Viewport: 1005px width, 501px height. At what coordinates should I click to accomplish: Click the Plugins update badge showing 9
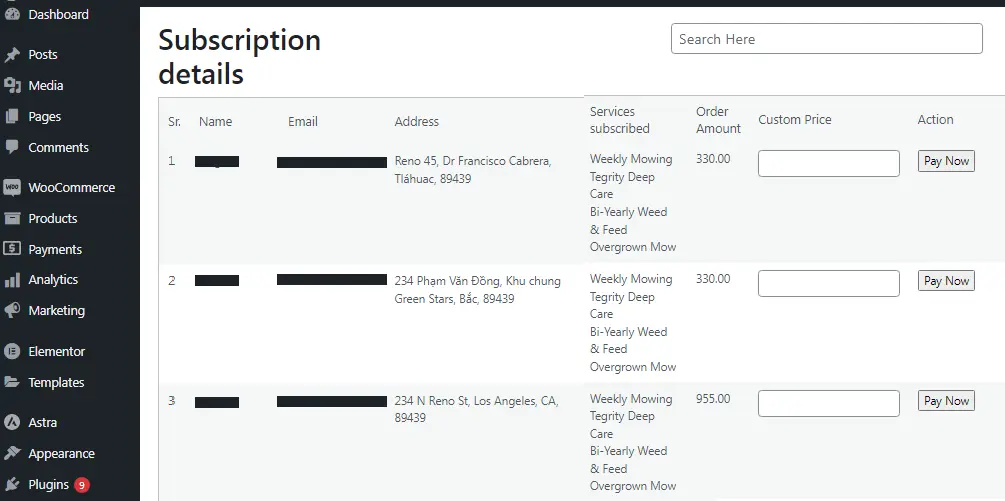(x=81, y=485)
